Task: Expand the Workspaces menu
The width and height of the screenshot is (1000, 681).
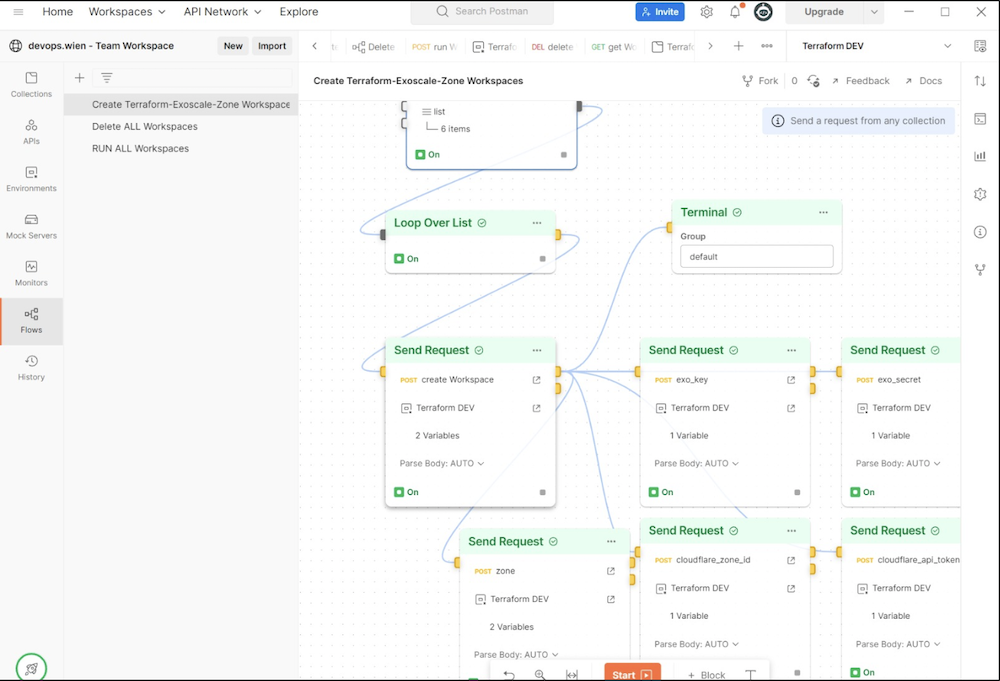Action: point(127,11)
